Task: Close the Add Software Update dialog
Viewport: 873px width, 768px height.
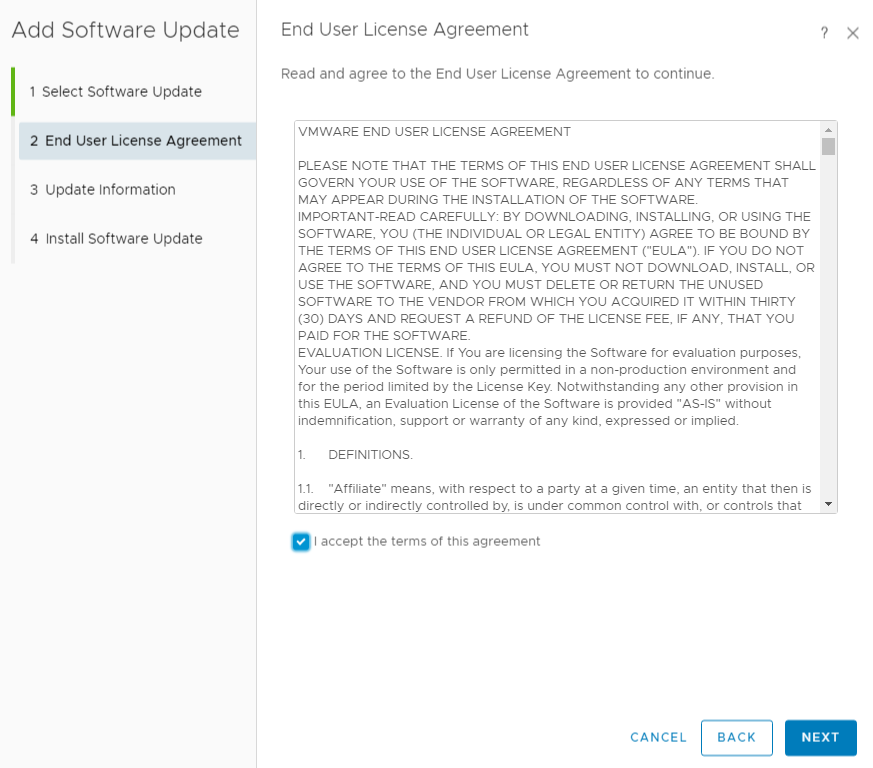Action: (852, 33)
